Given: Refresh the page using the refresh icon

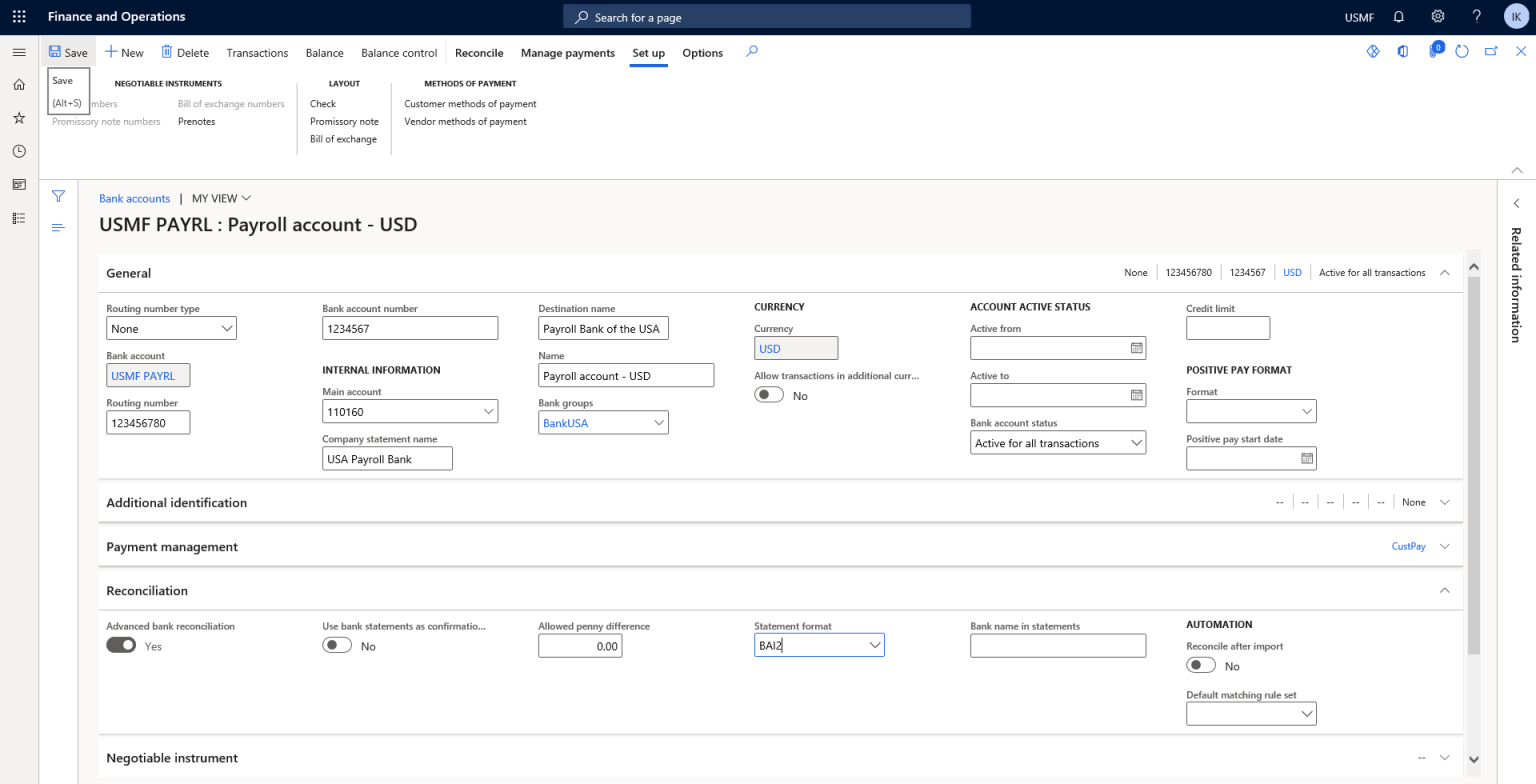Looking at the screenshot, I should pyautogui.click(x=1461, y=50).
